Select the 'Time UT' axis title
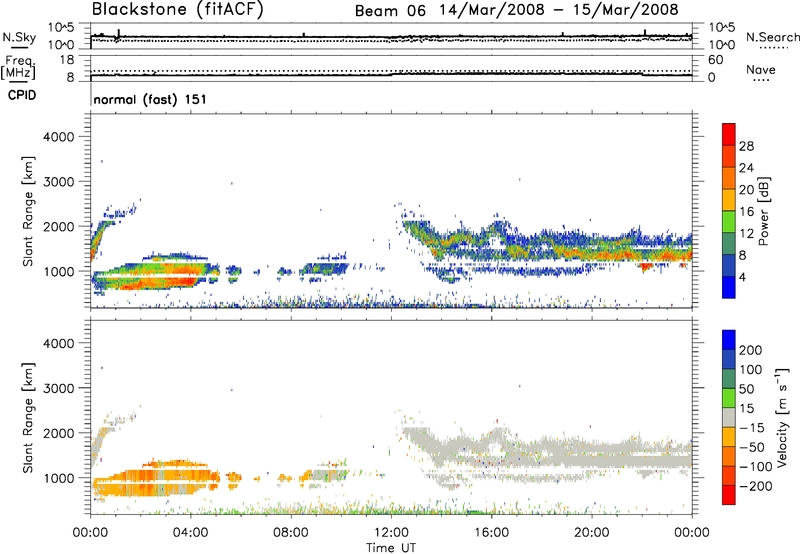Image resolution: width=800 pixels, height=554 pixels. click(x=391, y=548)
